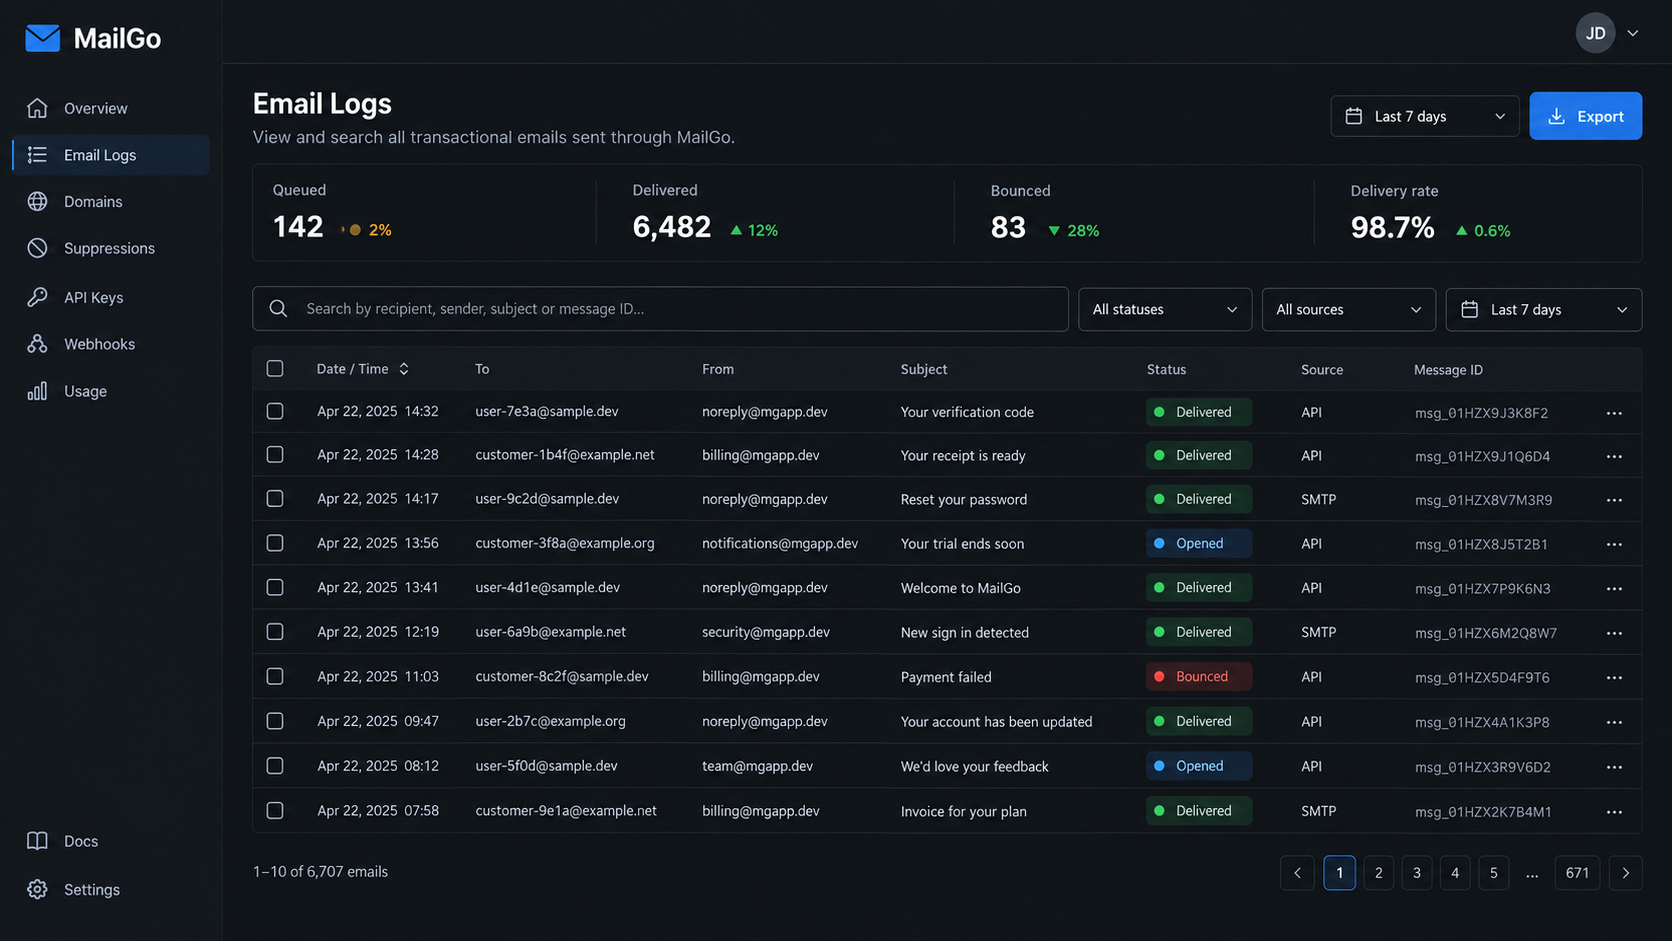The image size is (1672, 941).
Task: Open row actions for Invoice for your plan
Action: tap(1614, 812)
